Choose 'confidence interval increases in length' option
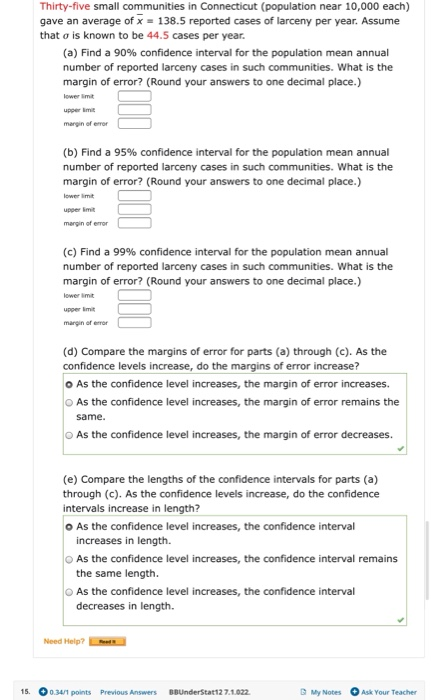 click(69, 527)
